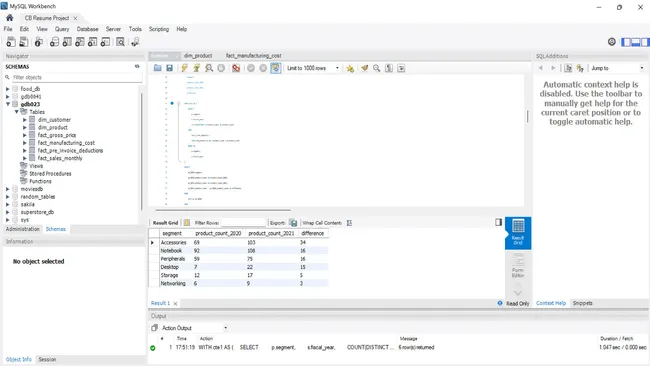The image size is (650, 366).
Task: Refresh schemas list in Navigator
Action: (137, 66)
